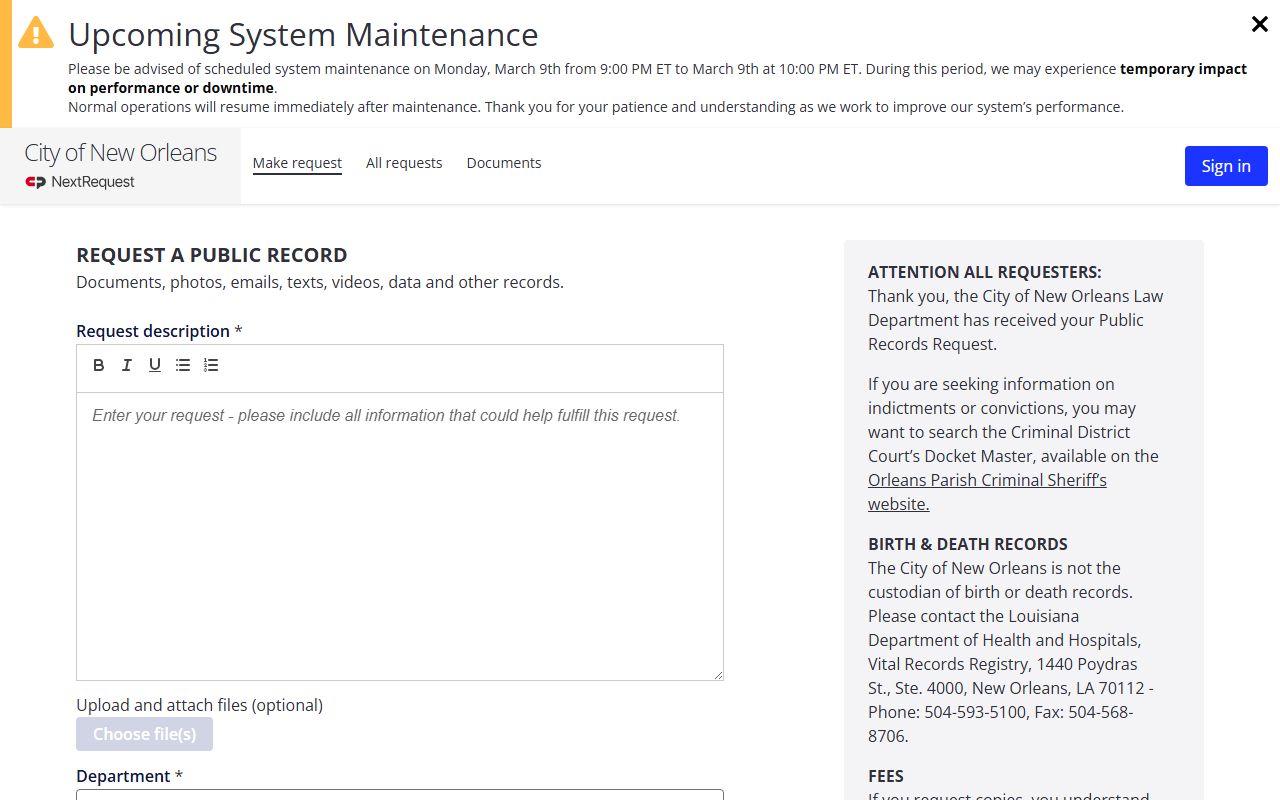Toggle bold formatting in the editor
This screenshot has height=800, width=1280.
click(99, 365)
